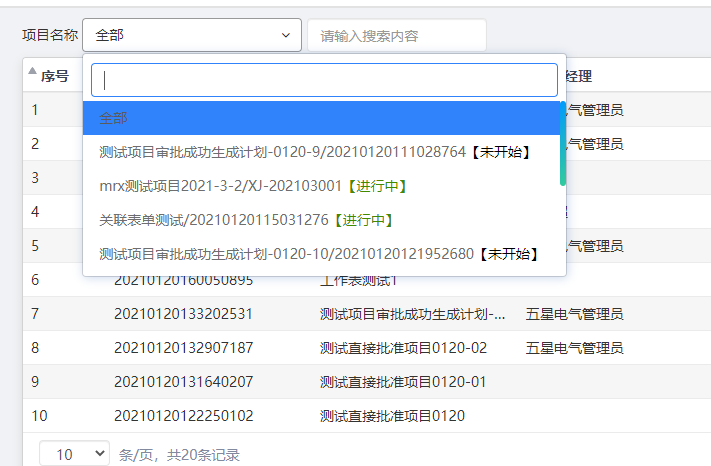Click the 经理 column header

pyautogui.click(x=579, y=76)
